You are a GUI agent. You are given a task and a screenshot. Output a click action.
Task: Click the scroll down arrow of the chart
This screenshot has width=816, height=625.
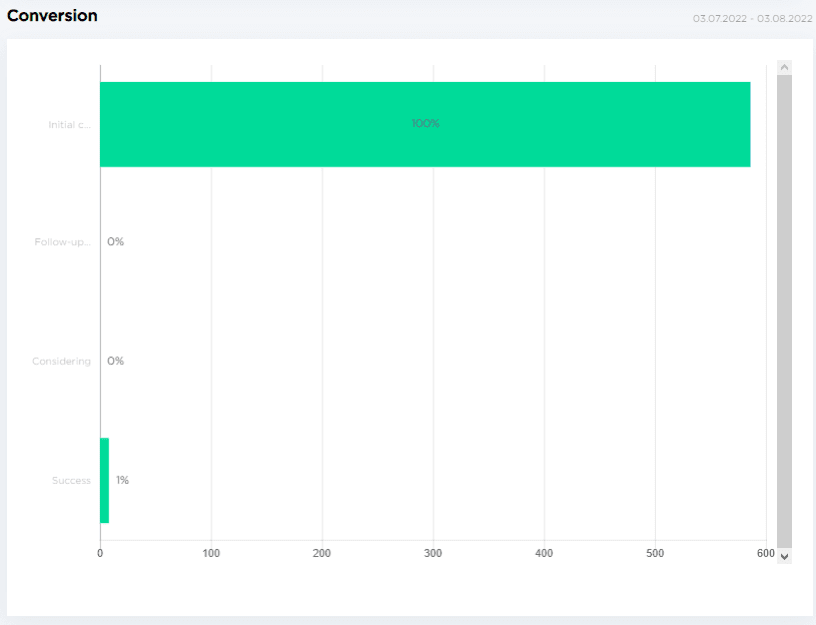click(784, 555)
